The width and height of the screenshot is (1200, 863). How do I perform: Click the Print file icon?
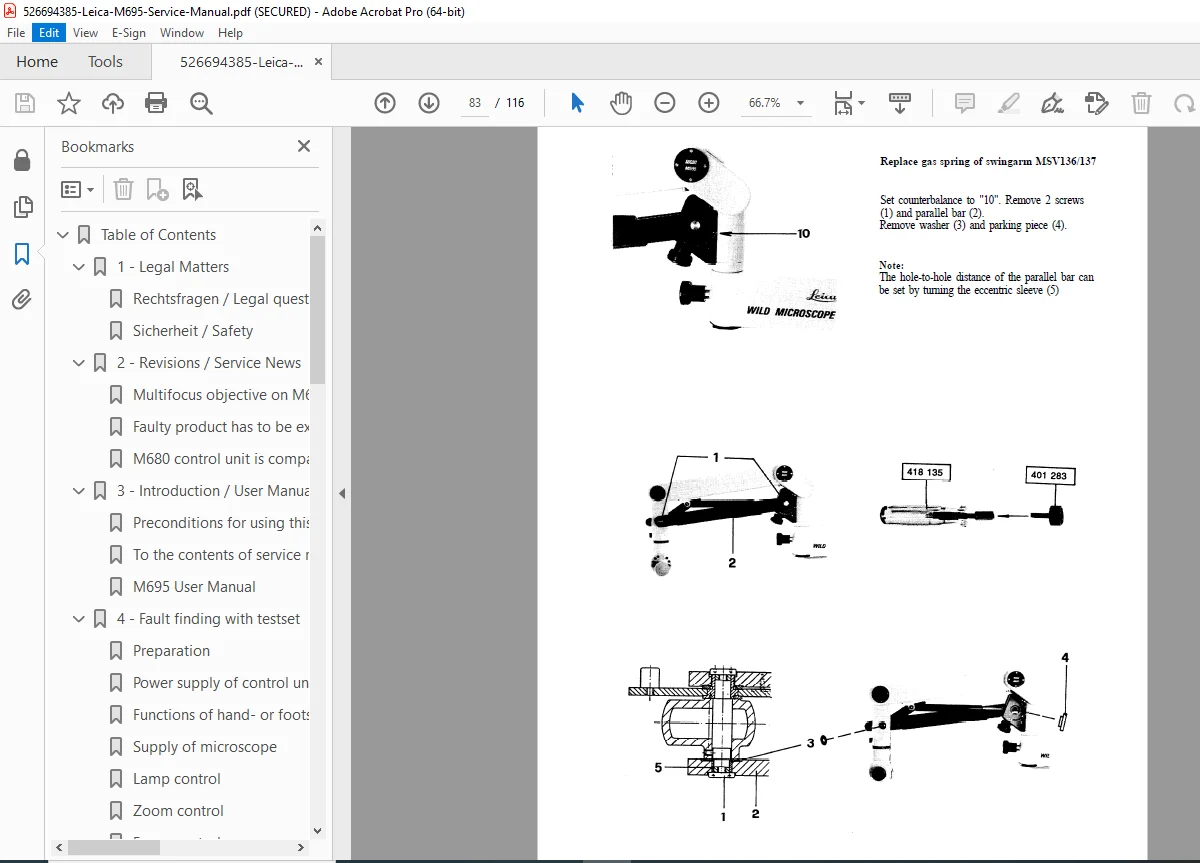pos(156,103)
